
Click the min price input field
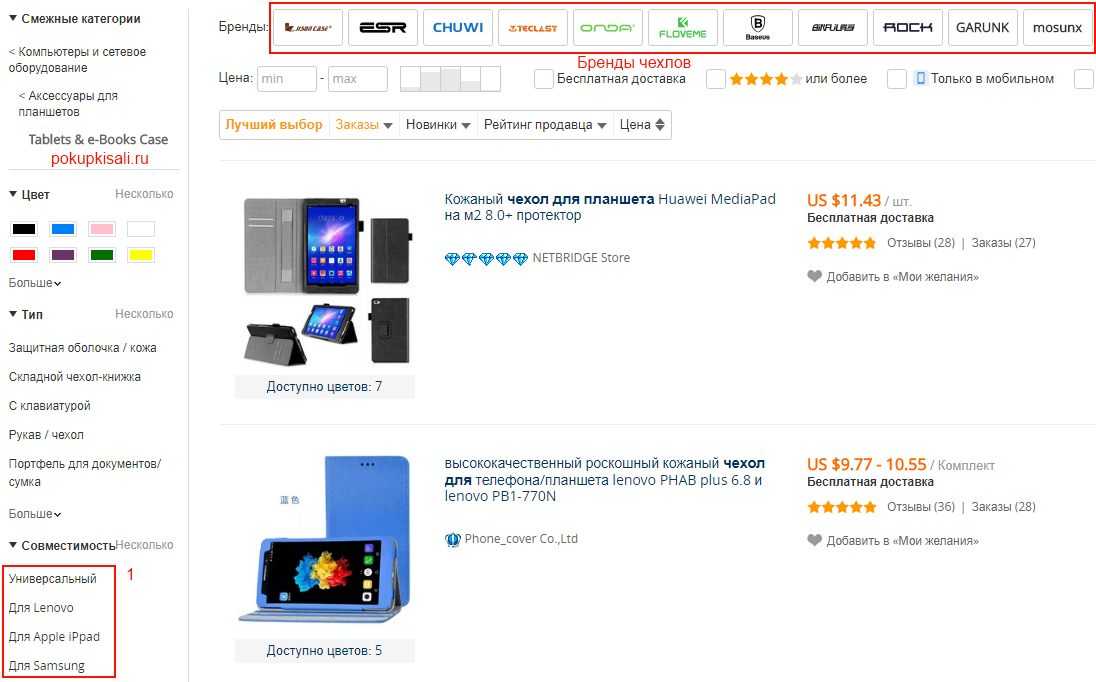click(287, 79)
